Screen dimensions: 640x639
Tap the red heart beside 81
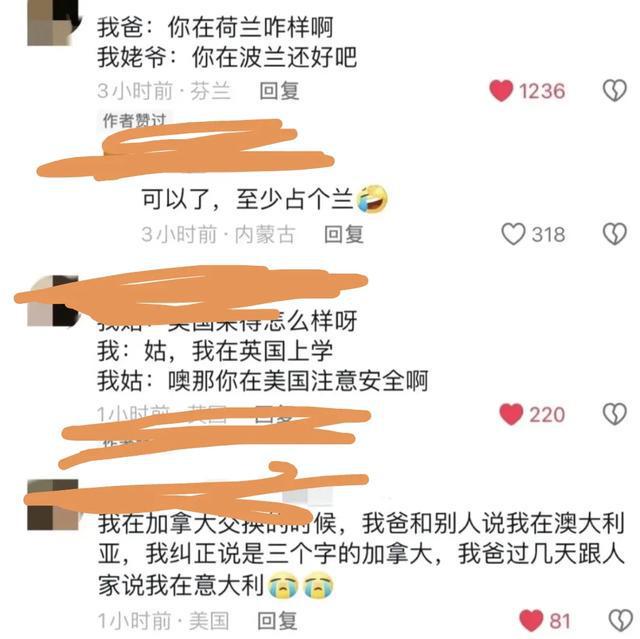point(531,620)
